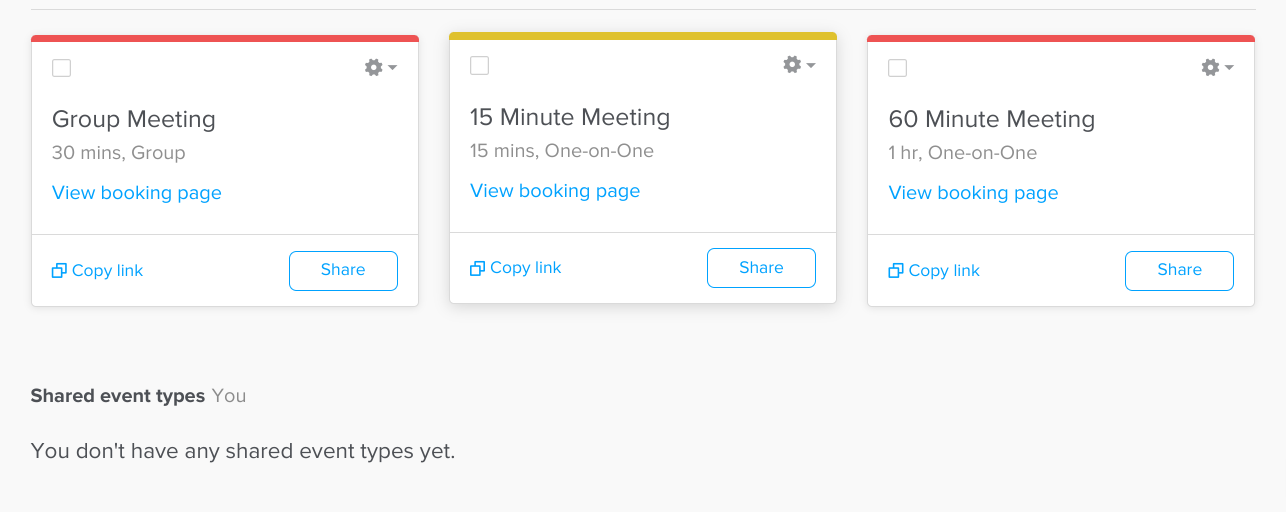1286x512 pixels.
Task: Open gear settings on 60 Minute Meeting card
Action: tap(1210, 68)
